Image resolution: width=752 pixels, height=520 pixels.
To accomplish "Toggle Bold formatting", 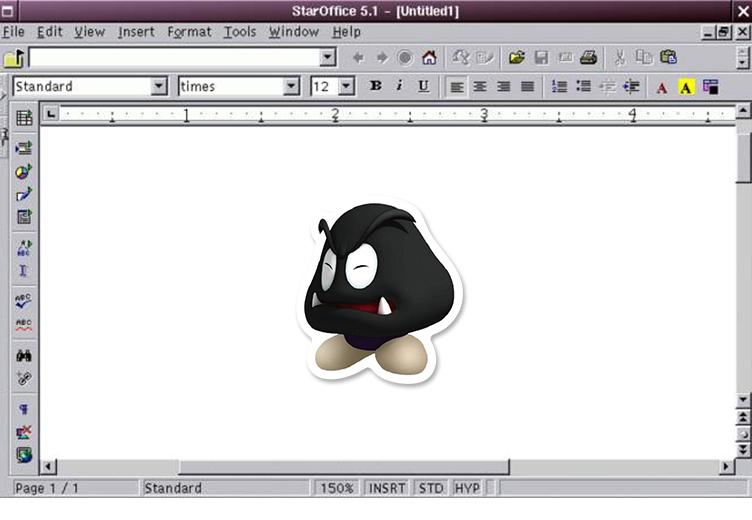I will 376,86.
